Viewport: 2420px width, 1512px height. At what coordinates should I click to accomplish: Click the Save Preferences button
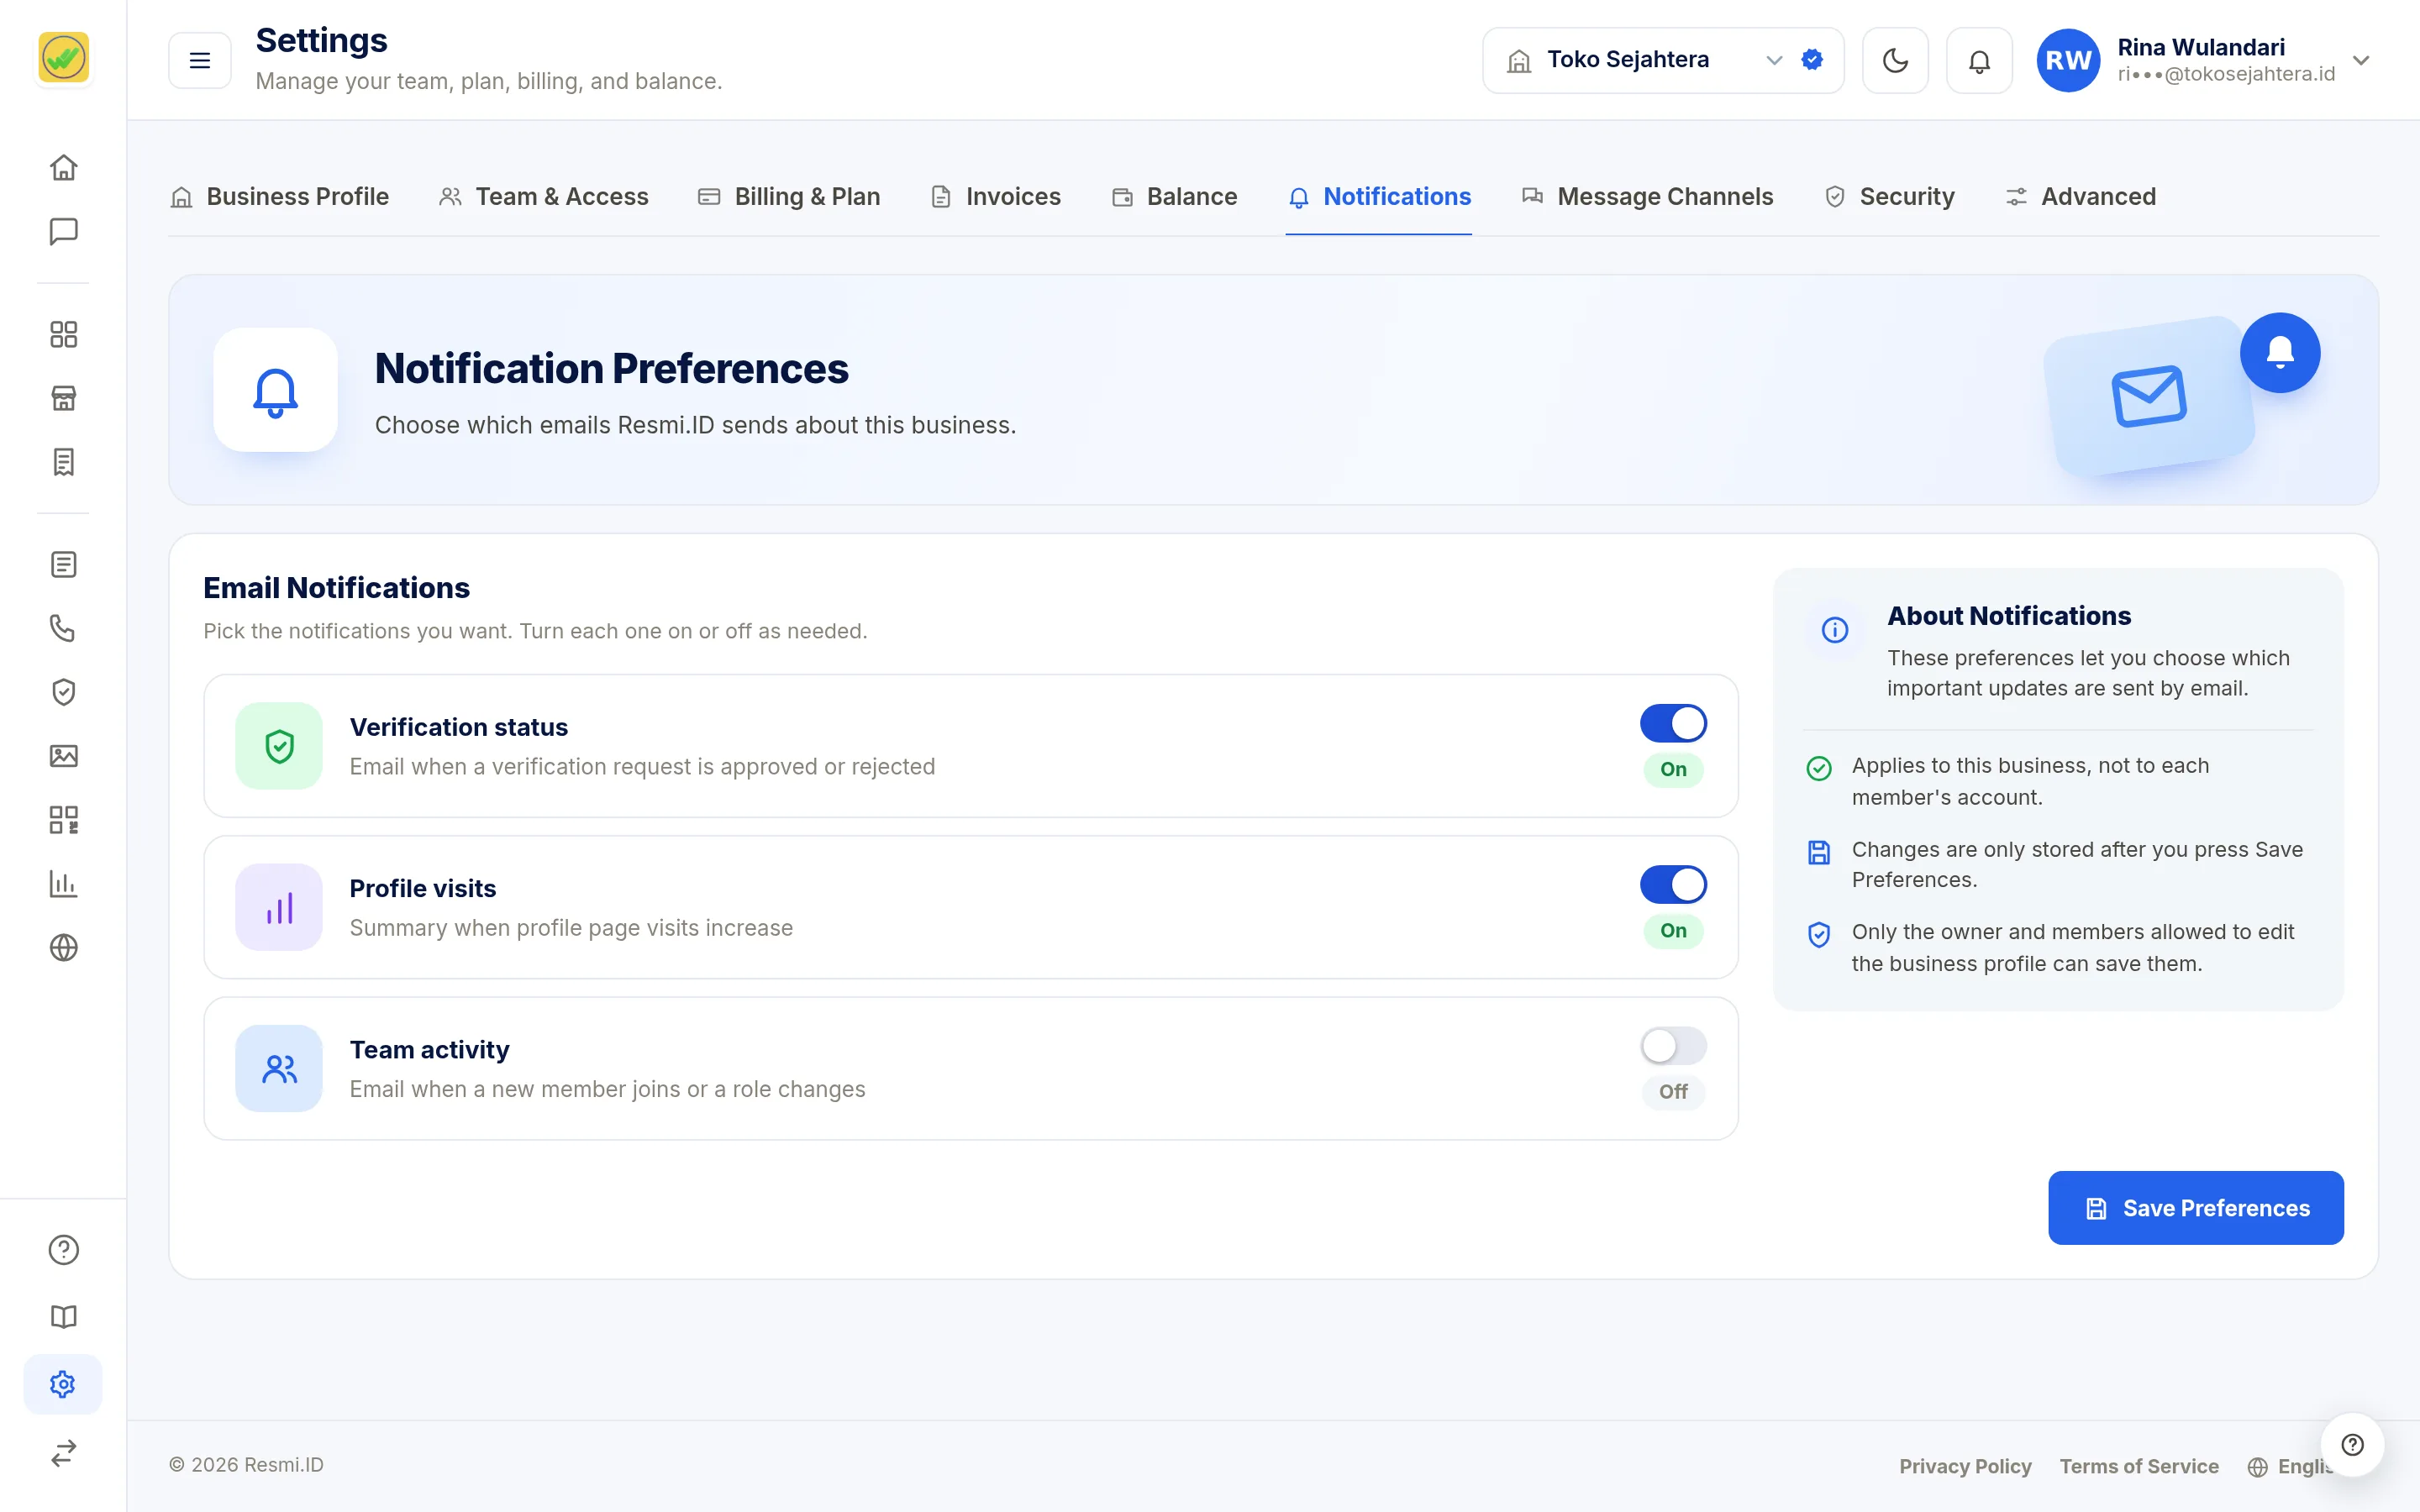pos(2195,1208)
